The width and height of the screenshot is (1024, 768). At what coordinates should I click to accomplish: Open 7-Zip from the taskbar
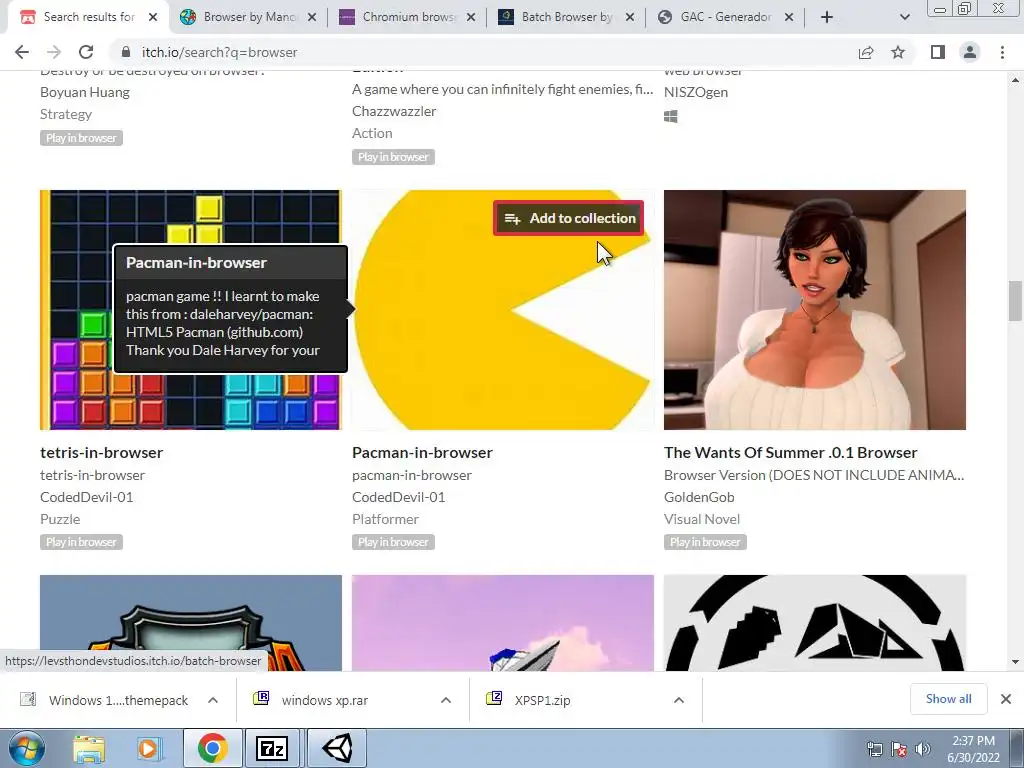tap(272, 748)
